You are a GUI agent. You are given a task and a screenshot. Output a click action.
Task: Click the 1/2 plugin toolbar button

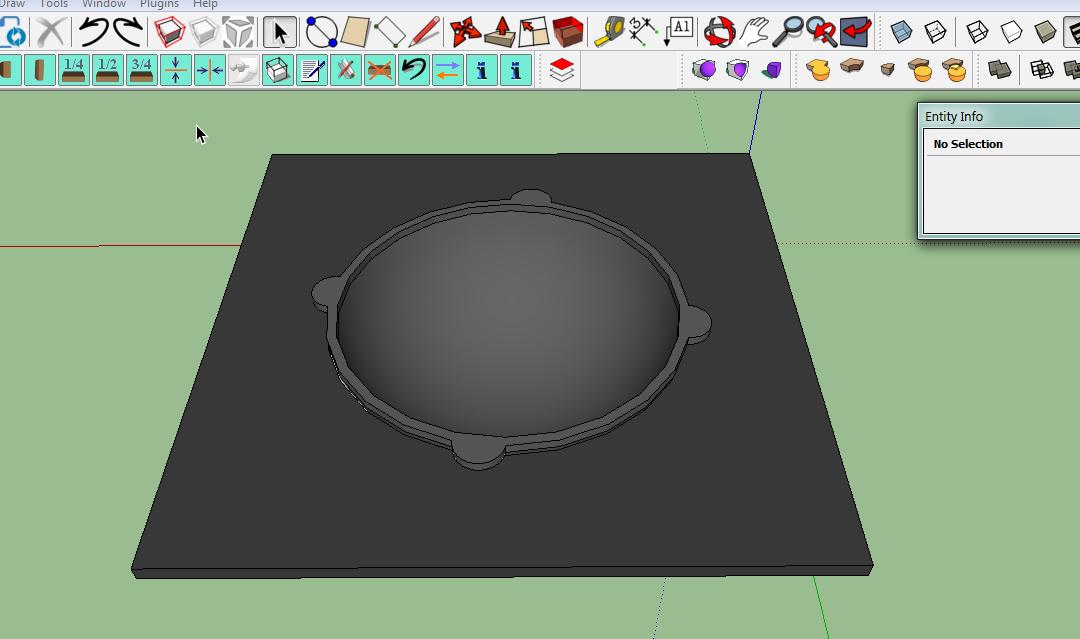[x=108, y=70]
